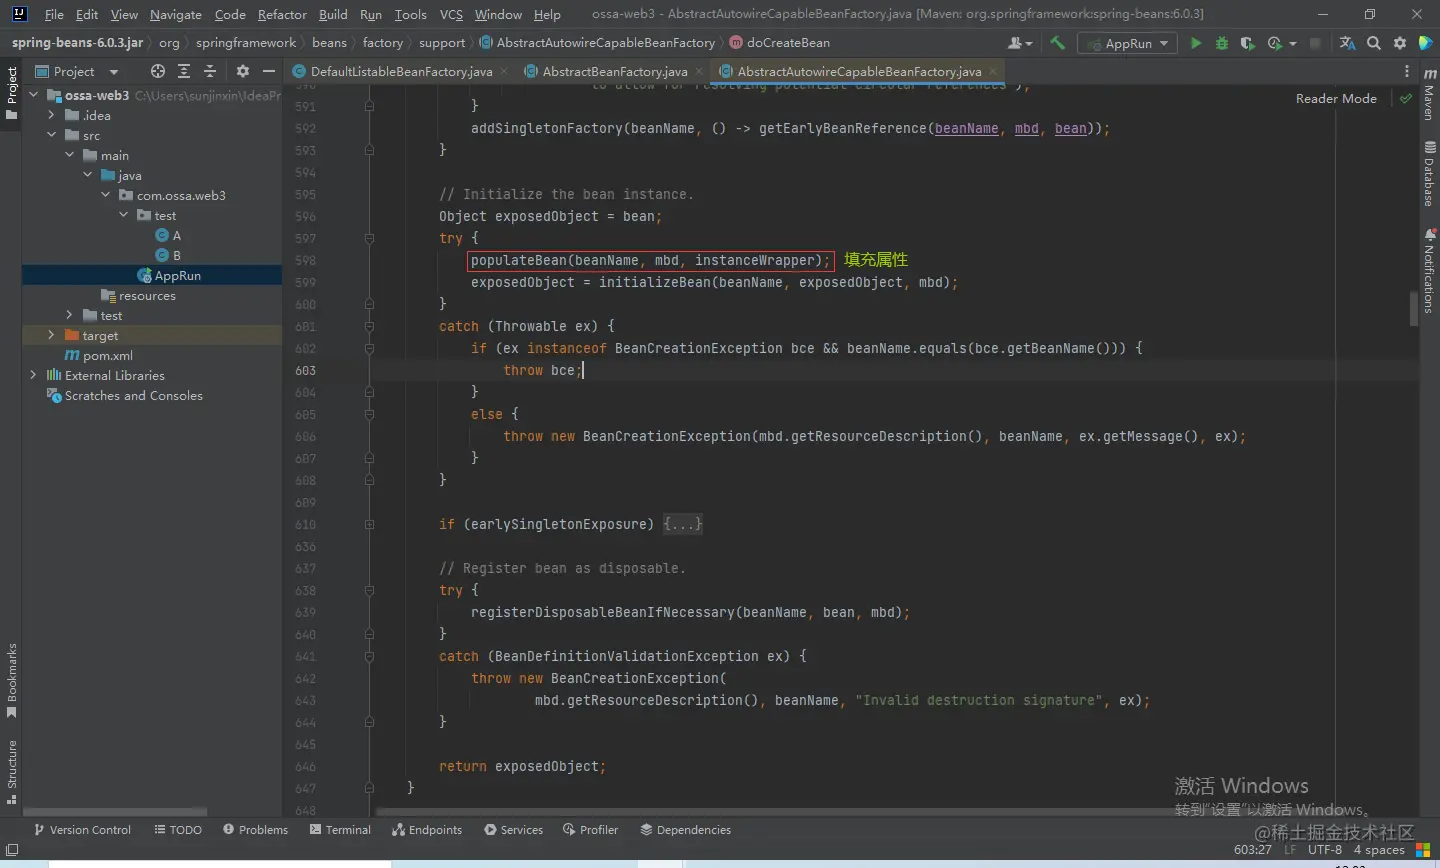Collapse the src folder
This screenshot has width=1440, height=868.
(51, 135)
